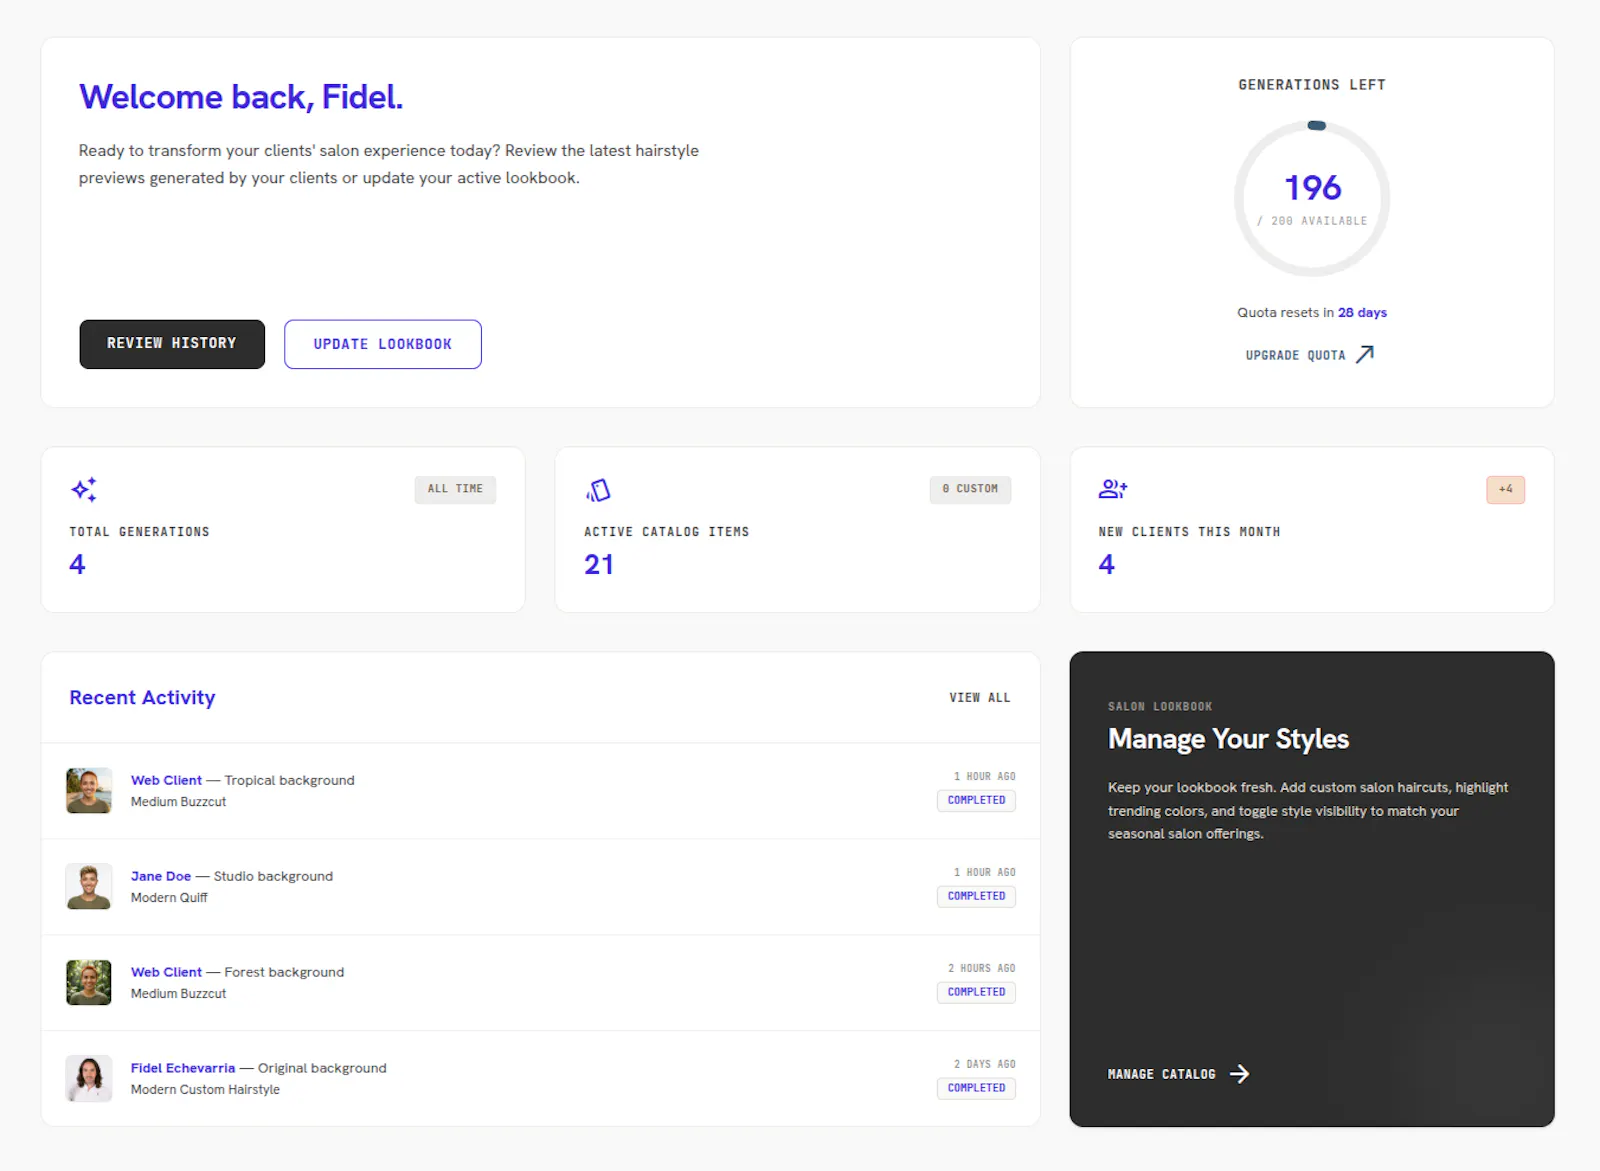1600x1171 pixels.
Task: Click the '2 HOURS AGO' timestamp
Action: (981, 968)
